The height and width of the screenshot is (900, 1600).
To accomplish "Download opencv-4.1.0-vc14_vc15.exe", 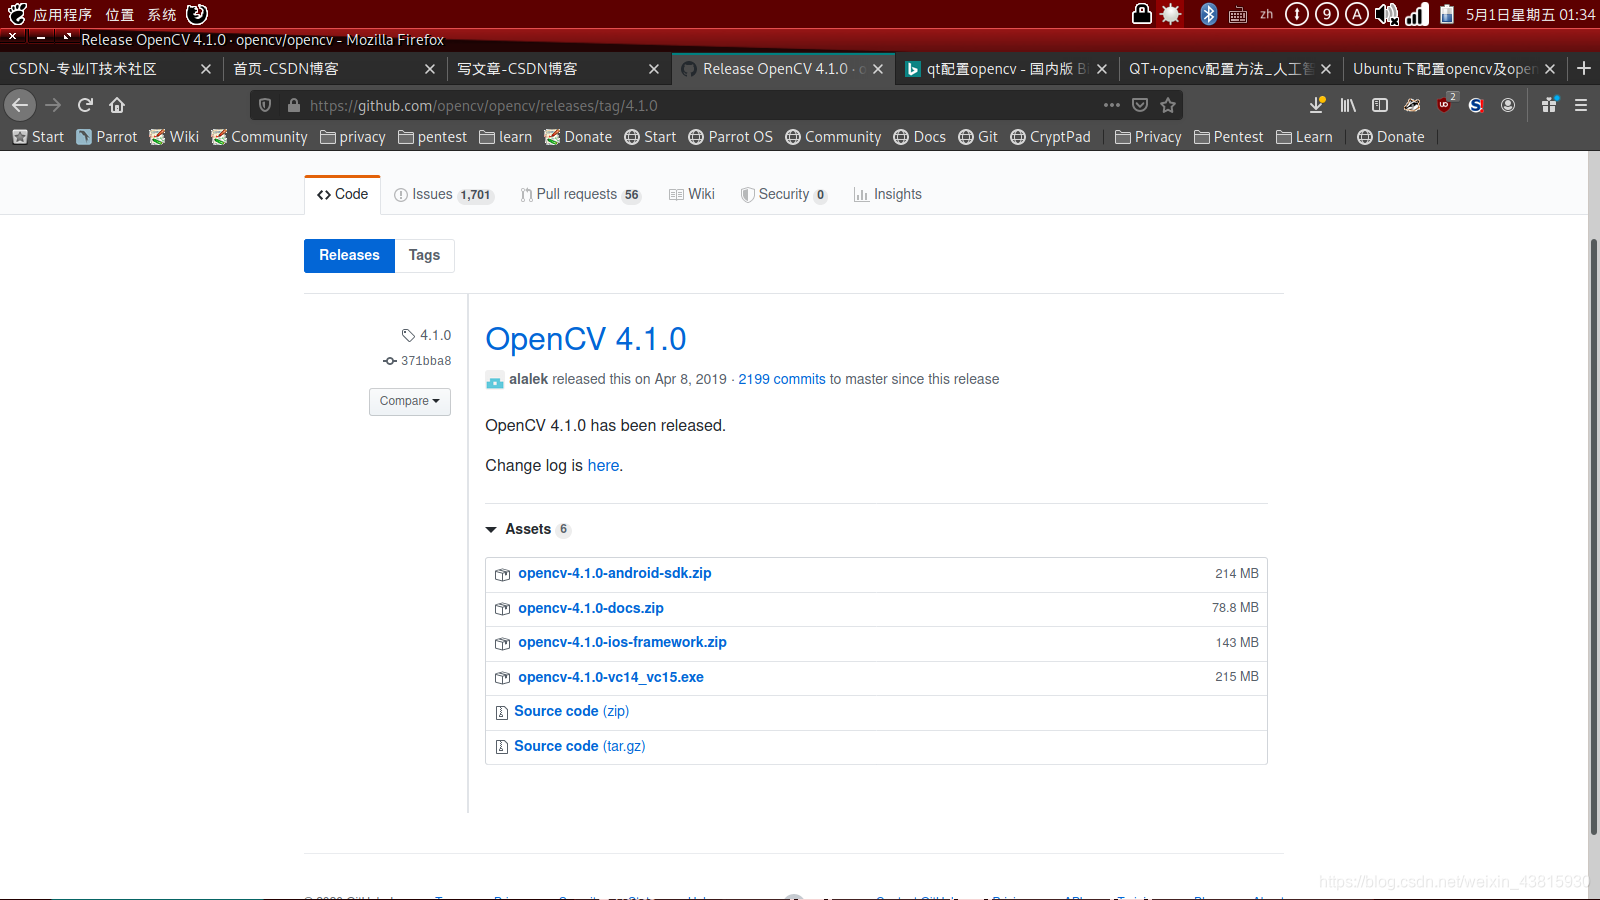I will (x=611, y=677).
